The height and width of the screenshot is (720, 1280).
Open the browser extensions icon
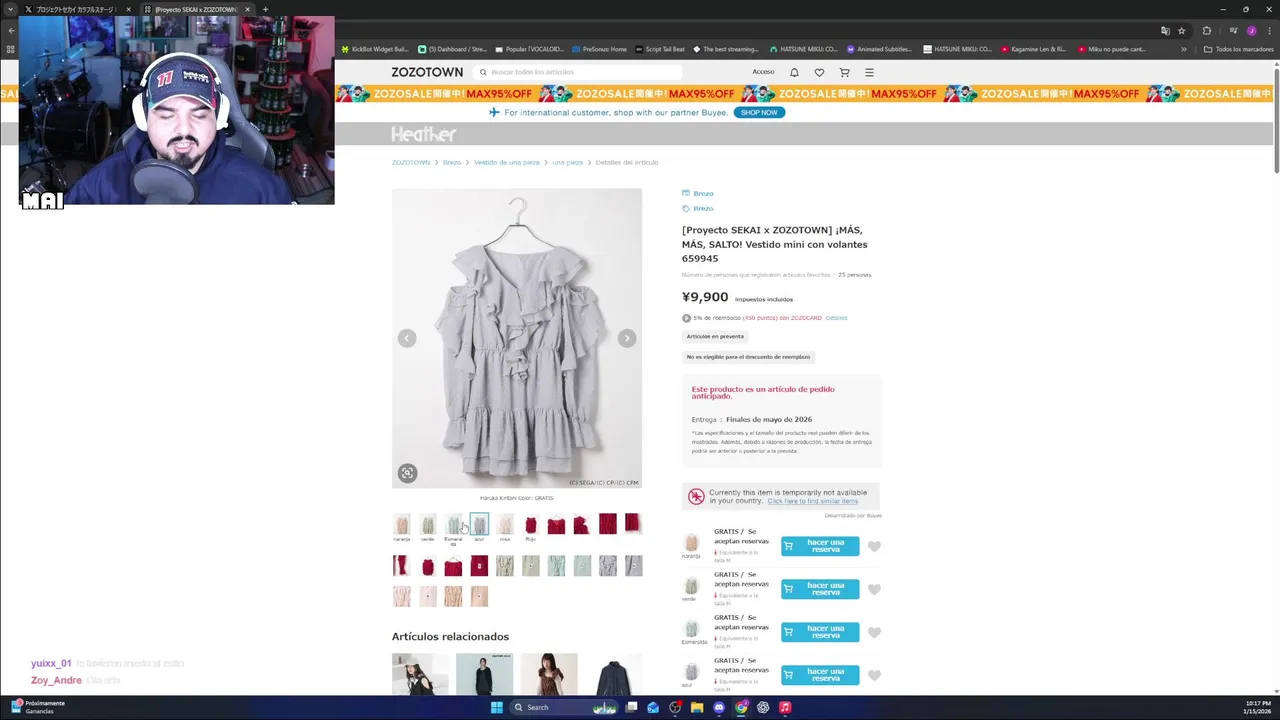coord(1207,30)
